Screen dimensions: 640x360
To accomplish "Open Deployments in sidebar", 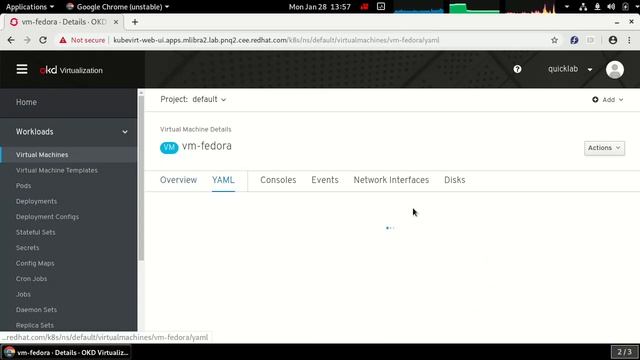I will [x=36, y=201].
